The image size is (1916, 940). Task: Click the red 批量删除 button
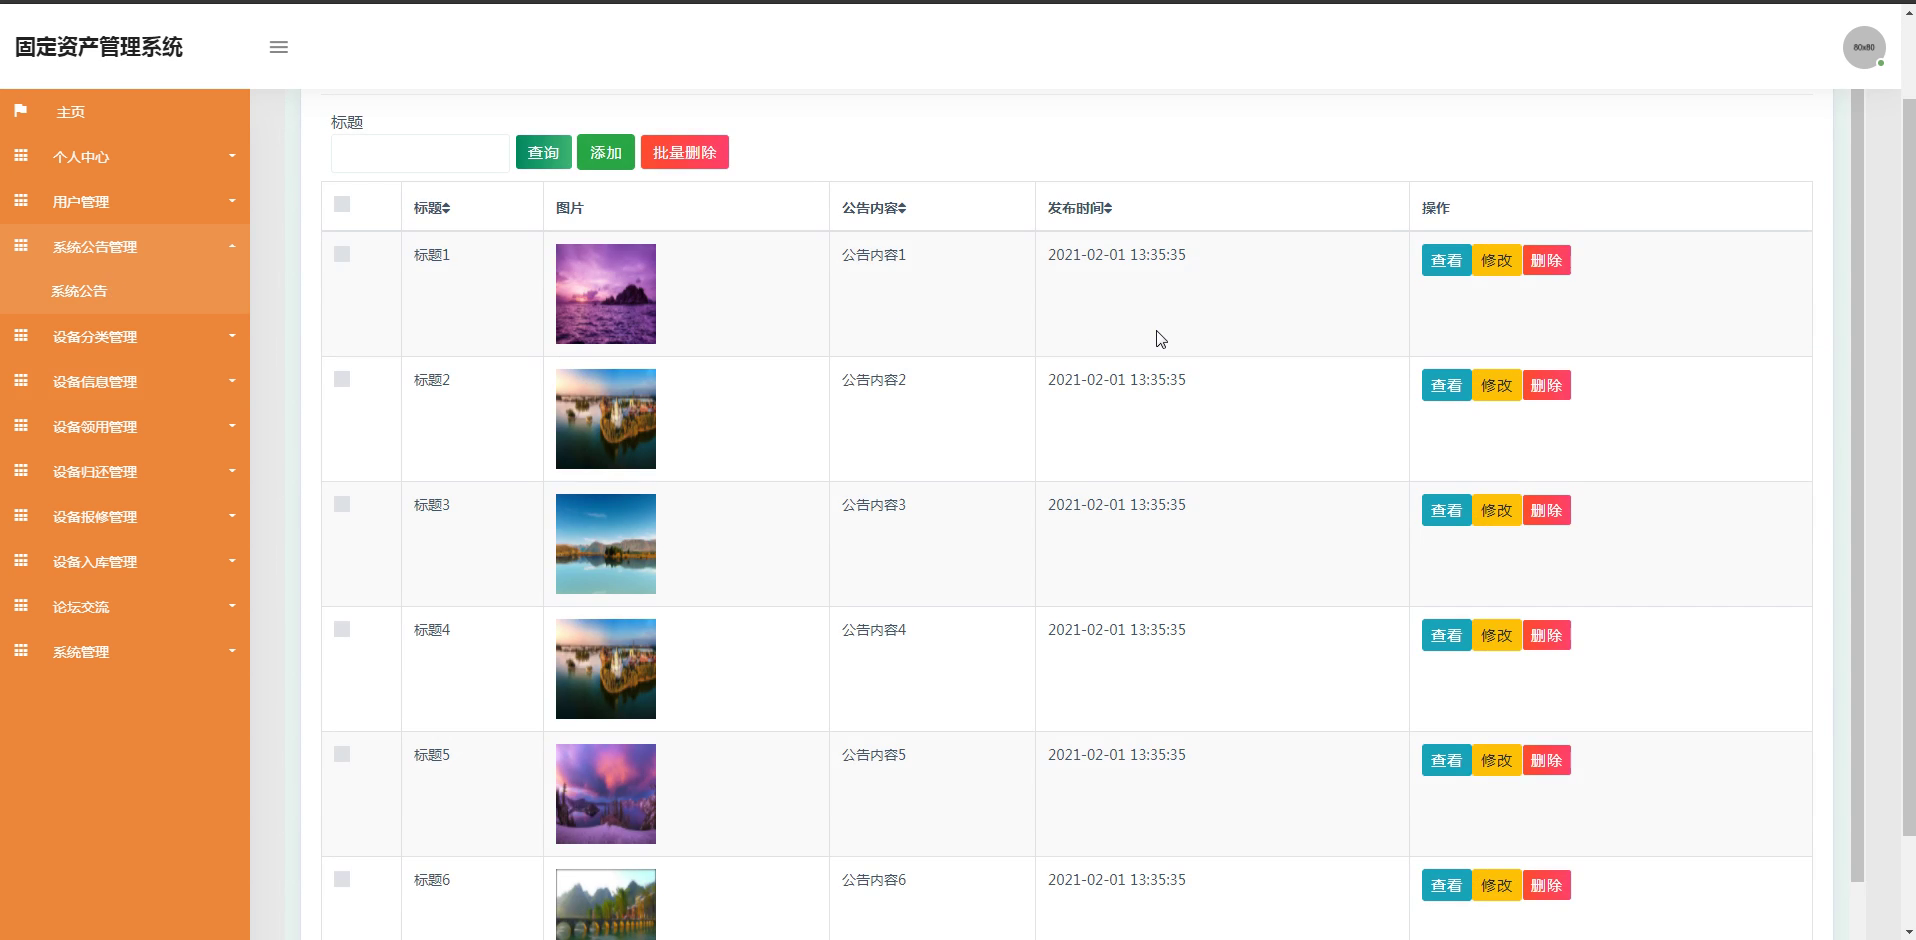click(685, 152)
